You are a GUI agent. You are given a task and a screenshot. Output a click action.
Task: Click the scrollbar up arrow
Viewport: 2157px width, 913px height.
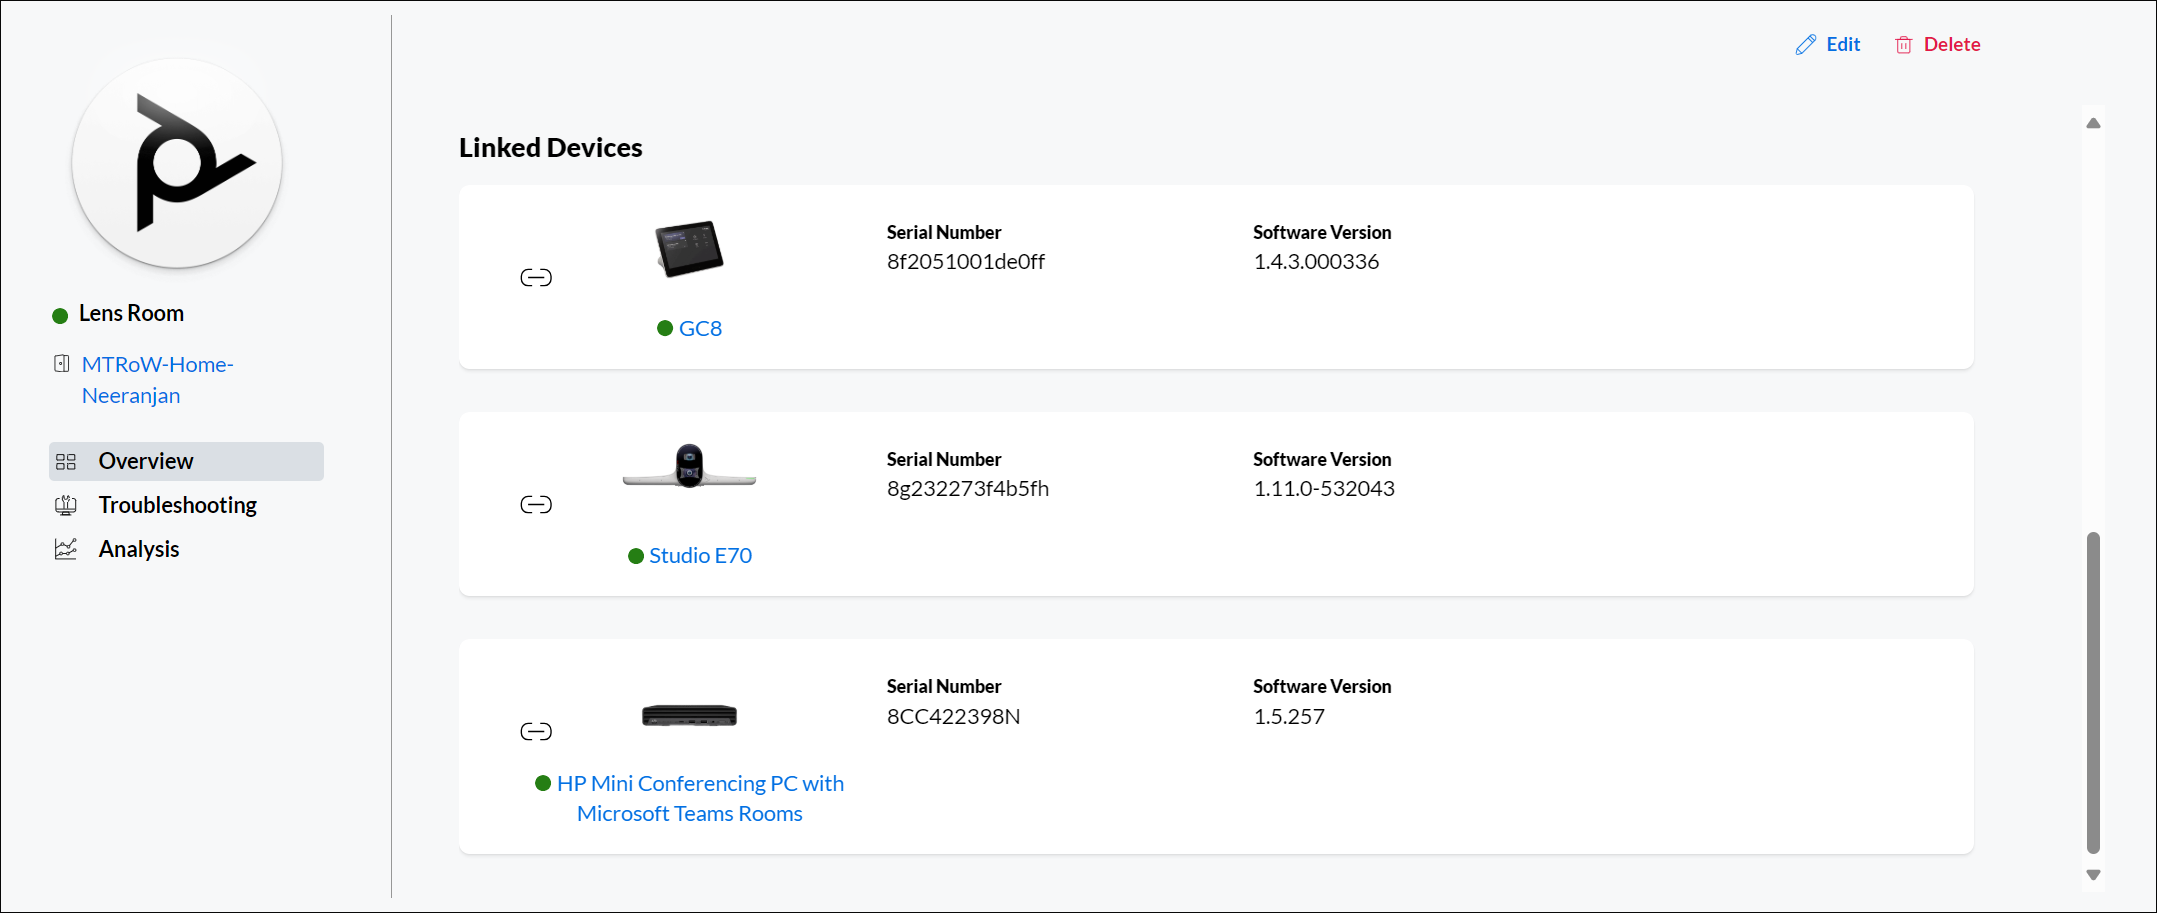[x=2093, y=123]
